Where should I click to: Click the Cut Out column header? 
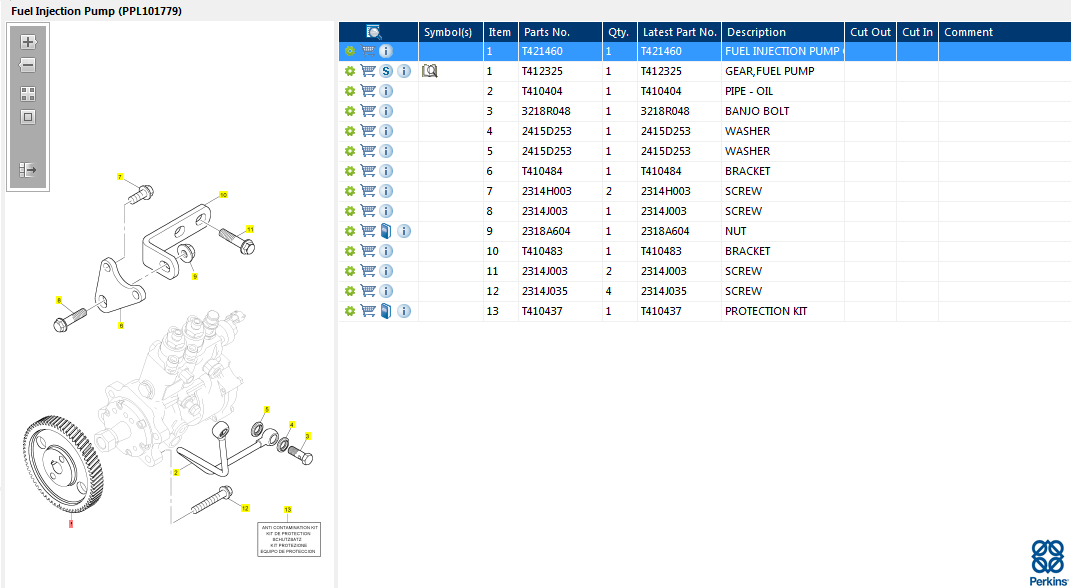coord(871,32)
